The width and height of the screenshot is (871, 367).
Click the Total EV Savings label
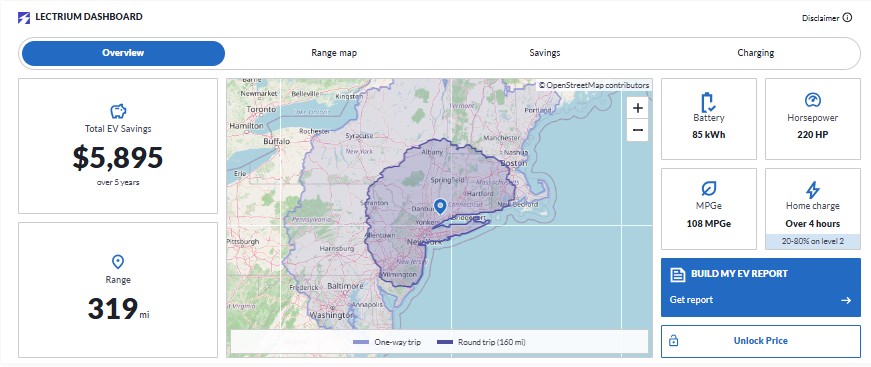click(118, 129)
